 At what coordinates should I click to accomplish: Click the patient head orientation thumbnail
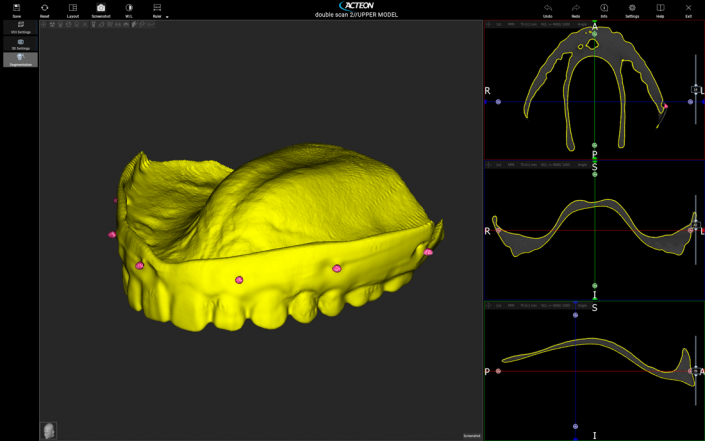pyautogui.click(x=48, y=431)
